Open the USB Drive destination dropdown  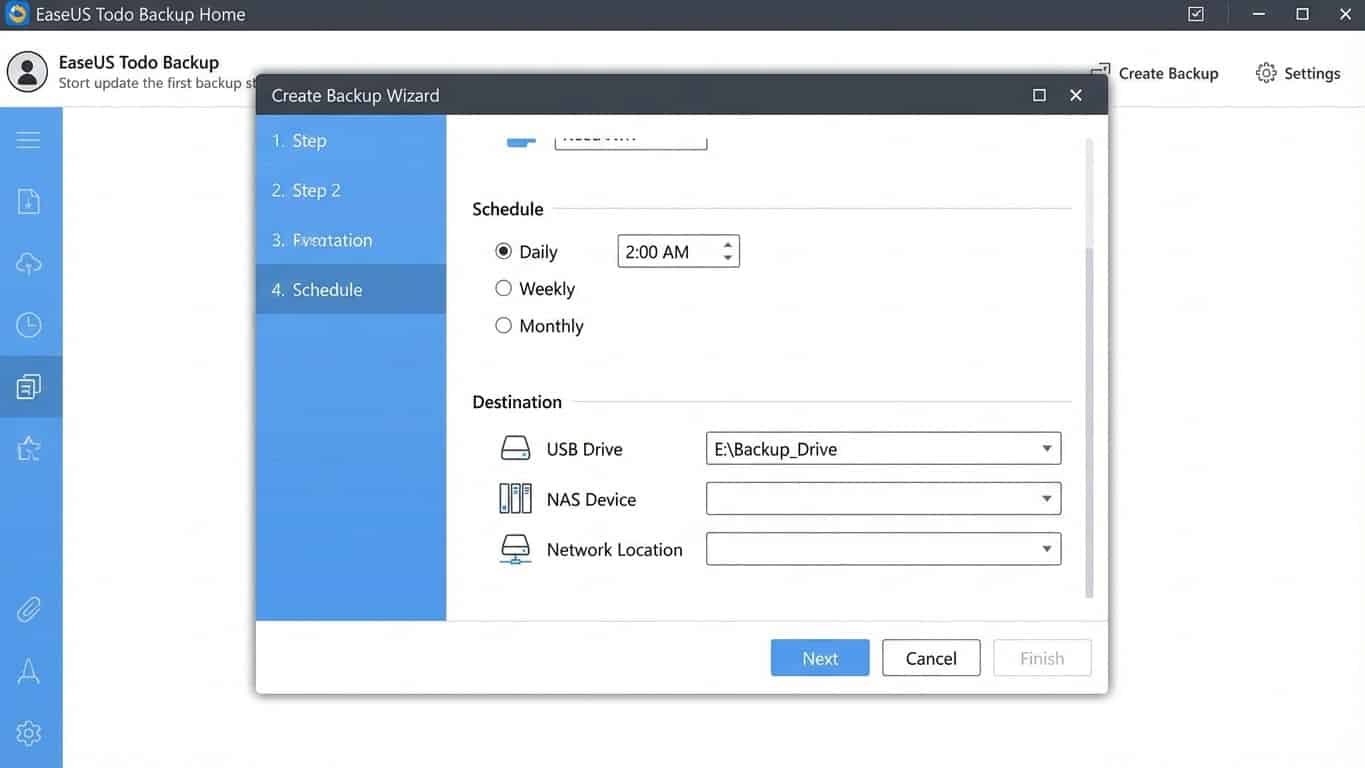coord(1046,448)
